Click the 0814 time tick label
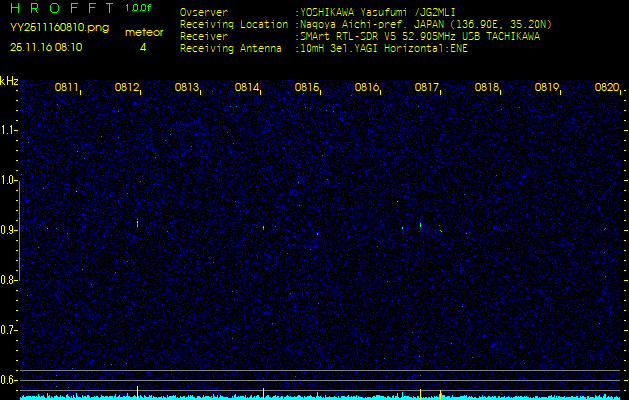629x400 pixels. [x=247, y=88]
